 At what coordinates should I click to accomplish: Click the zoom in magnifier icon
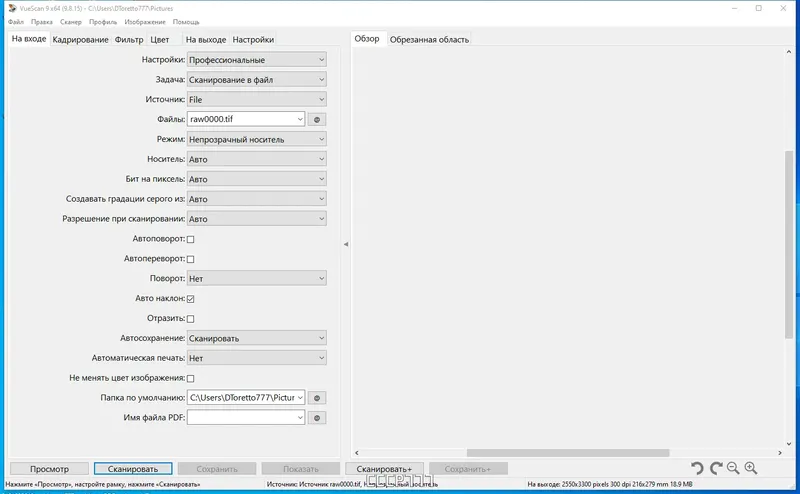coord(751,468)
